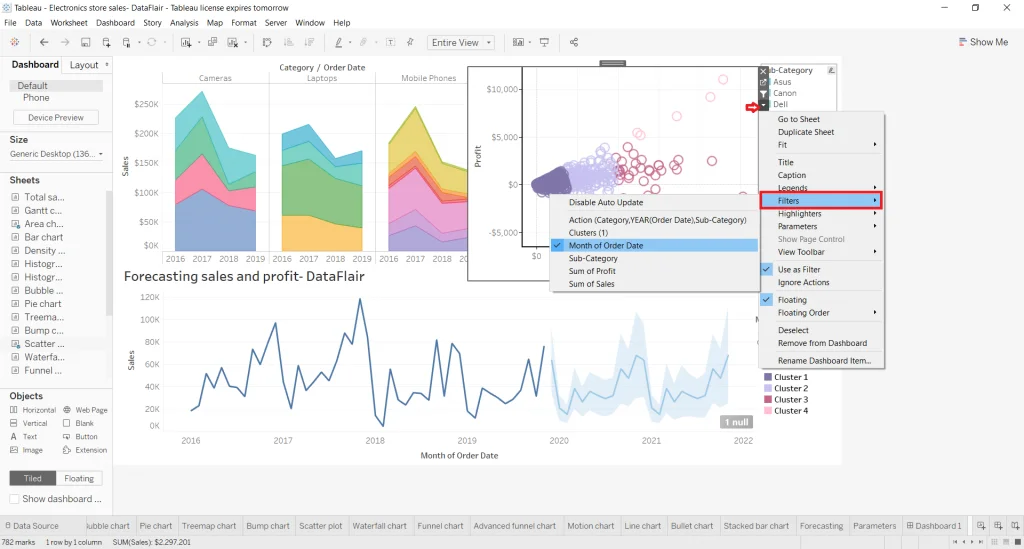This screenshot has height=549, width=1024.
Task: Open the Analysis menu
Action: point(184,23)
